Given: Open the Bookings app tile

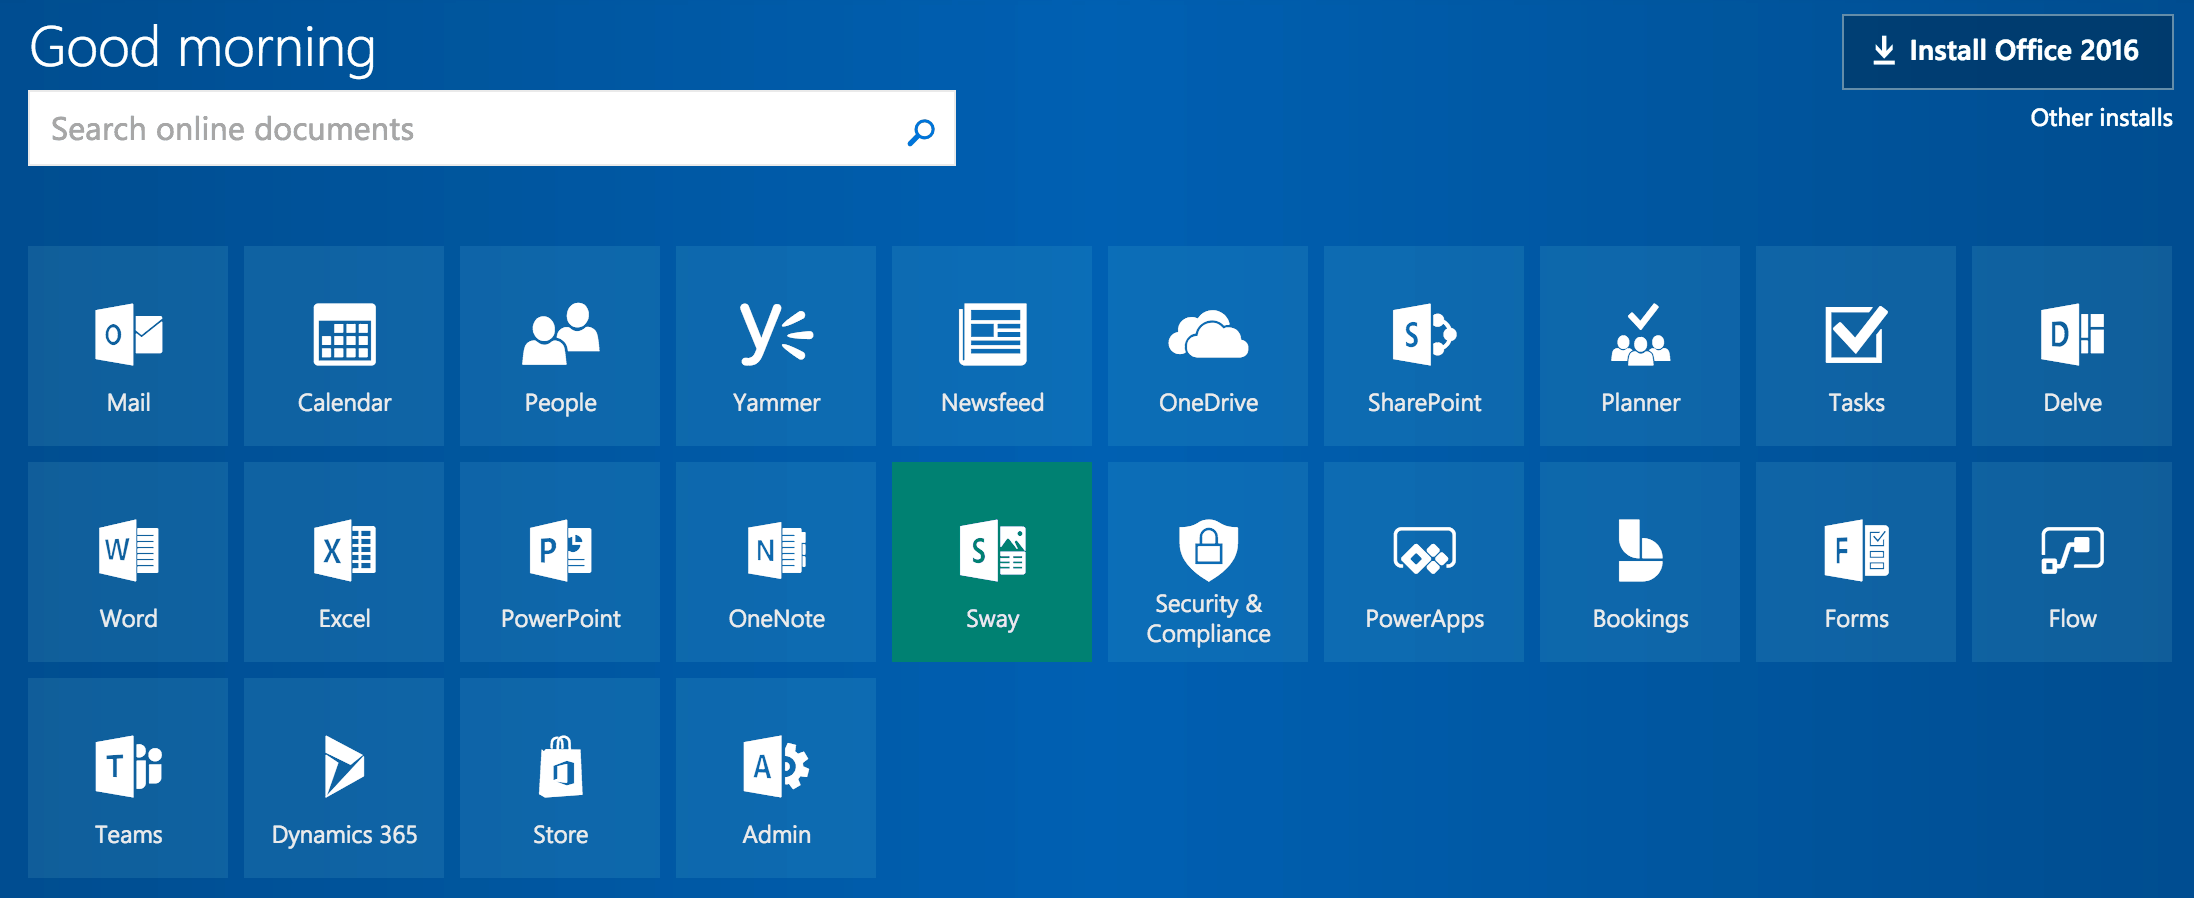Looking at the screenshot, I should coord(1640,562).
